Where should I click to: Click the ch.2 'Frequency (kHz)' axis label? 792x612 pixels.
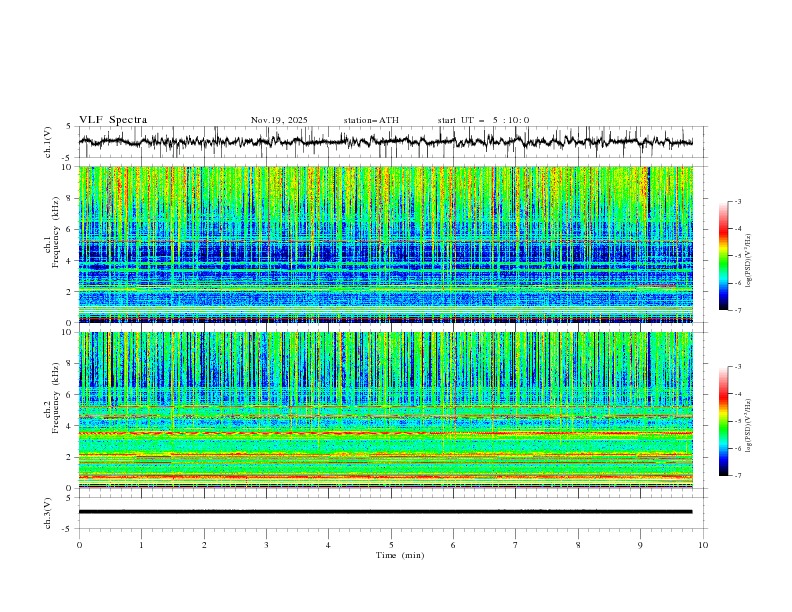tap(56, 398)
